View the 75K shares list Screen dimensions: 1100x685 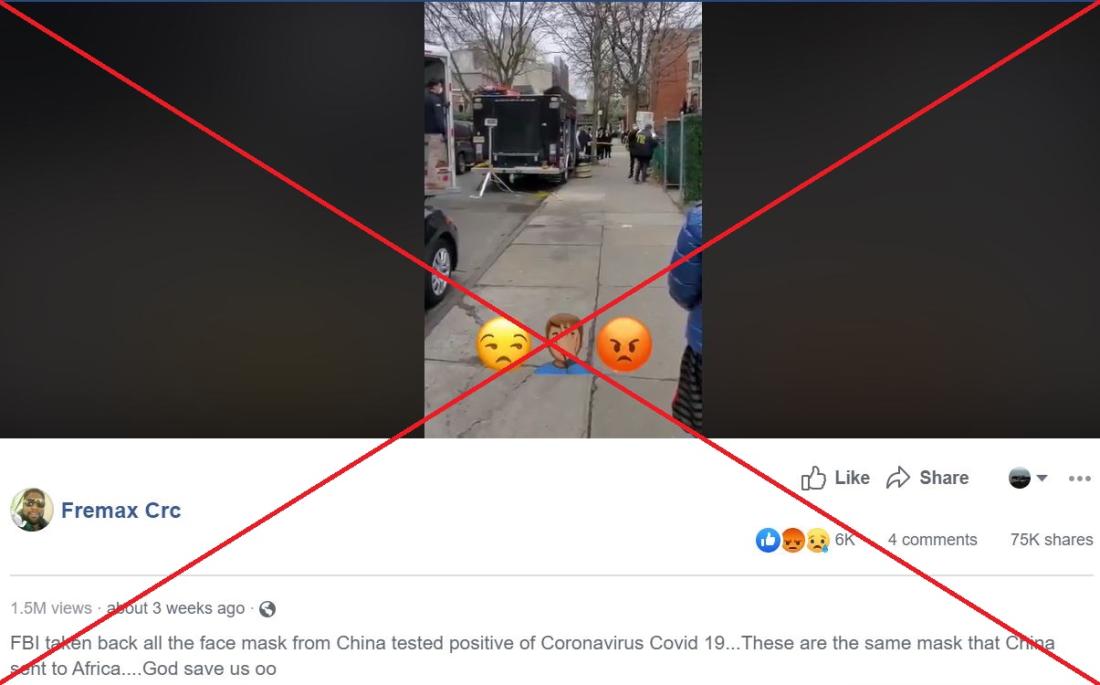tap(1051, 540)
